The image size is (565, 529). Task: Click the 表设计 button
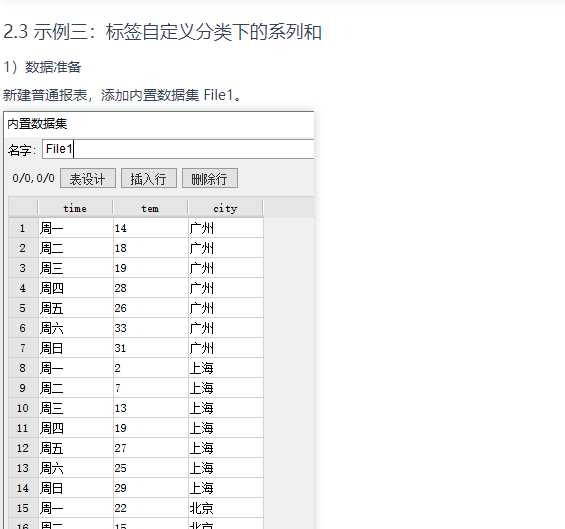(x=88, y=178)
